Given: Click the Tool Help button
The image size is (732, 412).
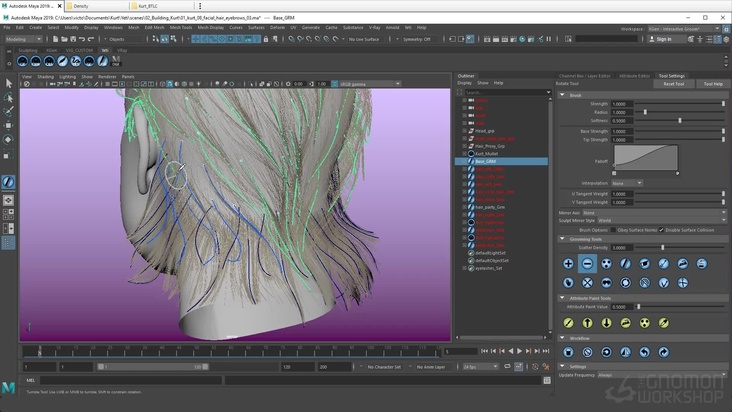Looking at the screenshot, I should (x=713, y=84).
